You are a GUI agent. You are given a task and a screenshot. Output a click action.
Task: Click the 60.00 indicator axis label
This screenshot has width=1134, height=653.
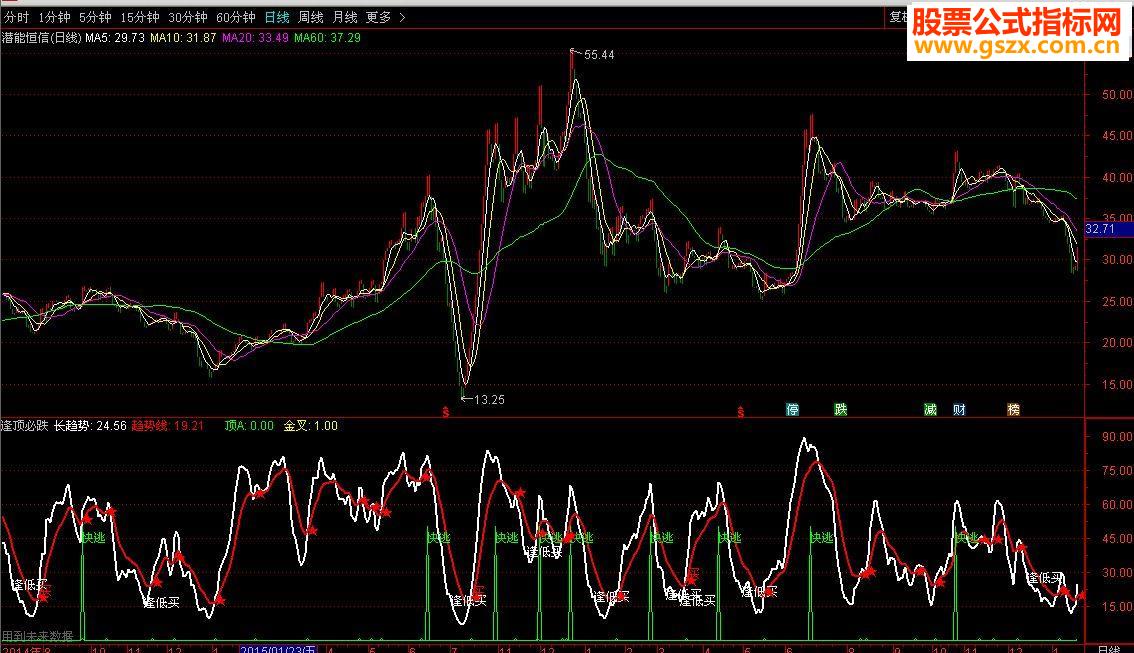(x=1117, y=505)
